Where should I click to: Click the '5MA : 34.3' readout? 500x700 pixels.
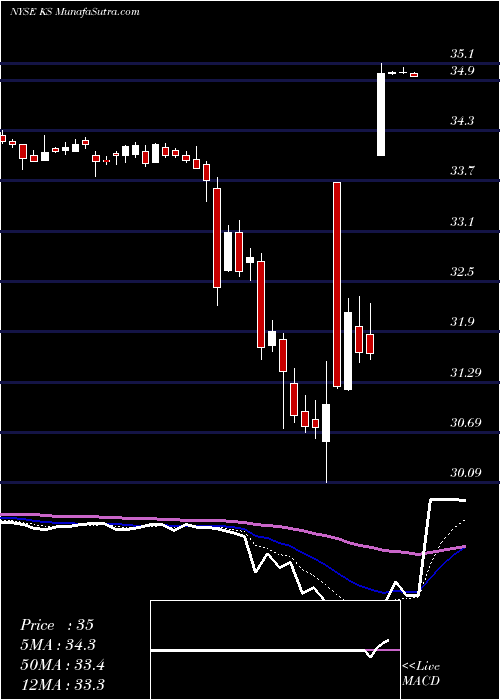tap(58, 645)
